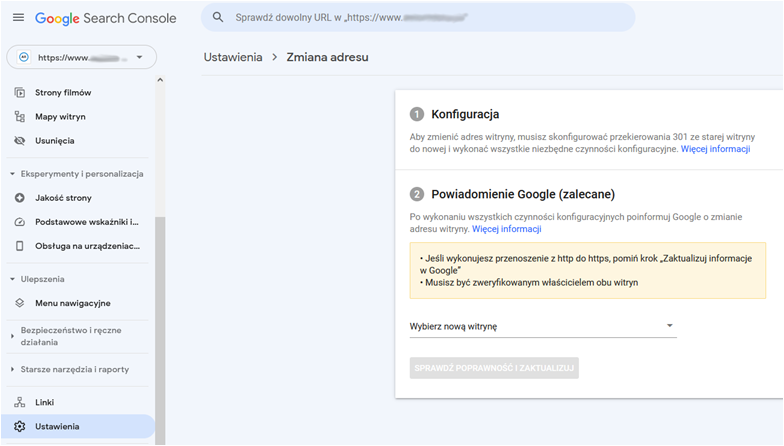This screenshot has width=784, height=446.
Task: Click Więcej informacji link under Powiadomienie Google
Action: (x=506, y=229)
